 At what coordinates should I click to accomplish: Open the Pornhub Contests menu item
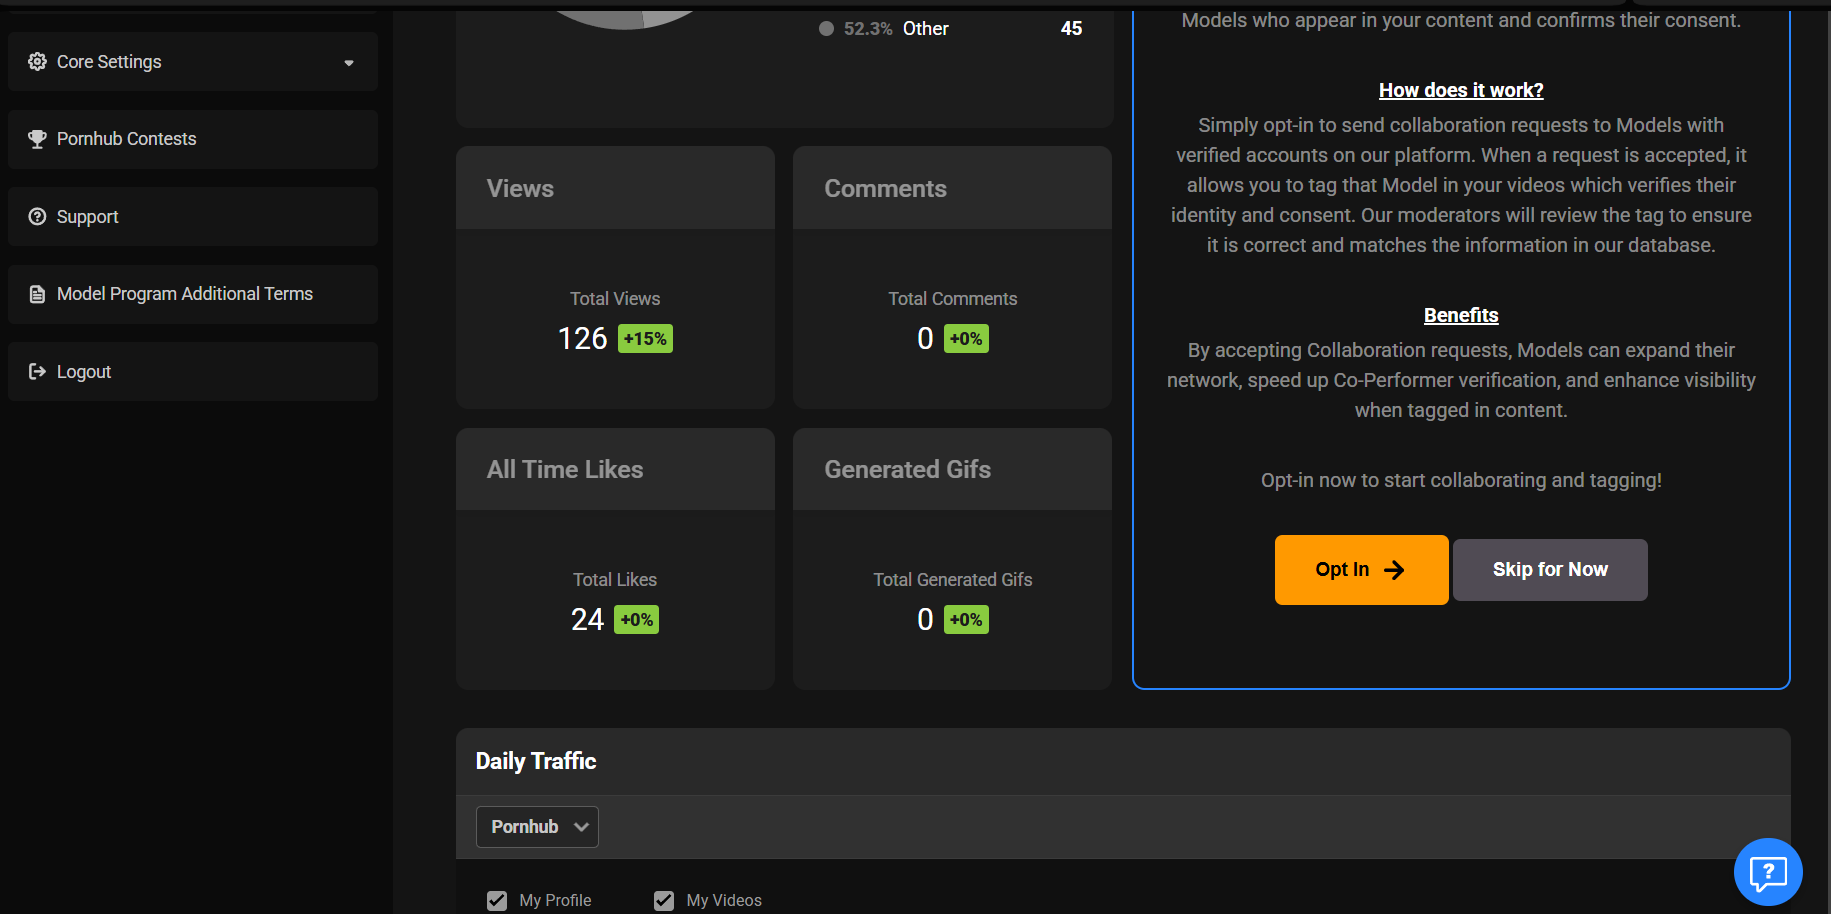(193, 139)
